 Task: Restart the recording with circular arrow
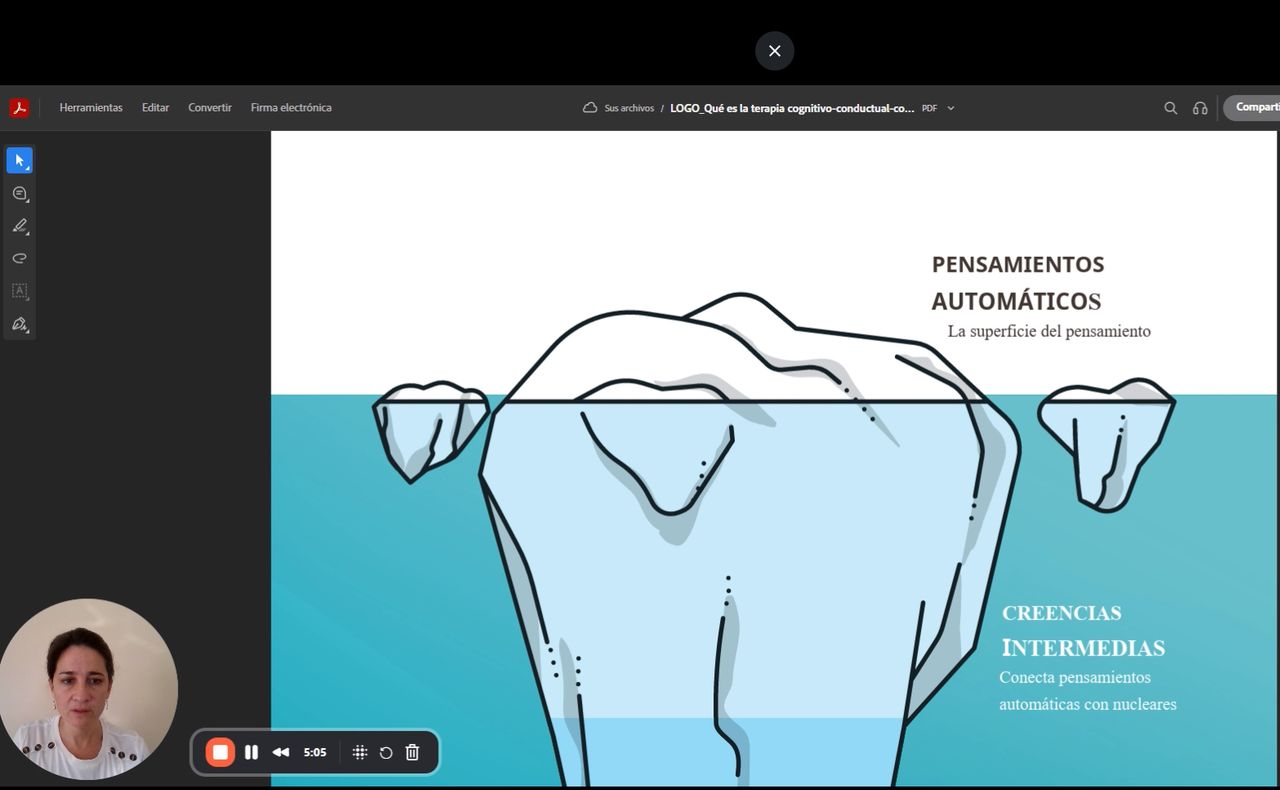pos(386,752)
